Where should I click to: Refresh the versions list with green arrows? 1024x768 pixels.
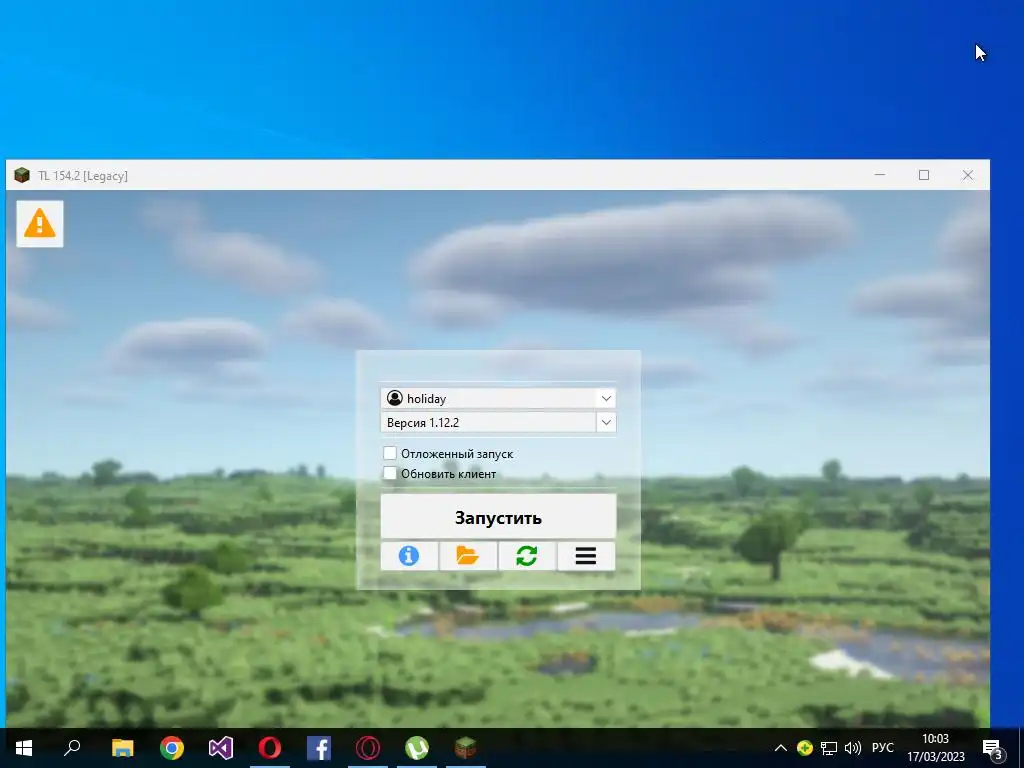point(526,556)
